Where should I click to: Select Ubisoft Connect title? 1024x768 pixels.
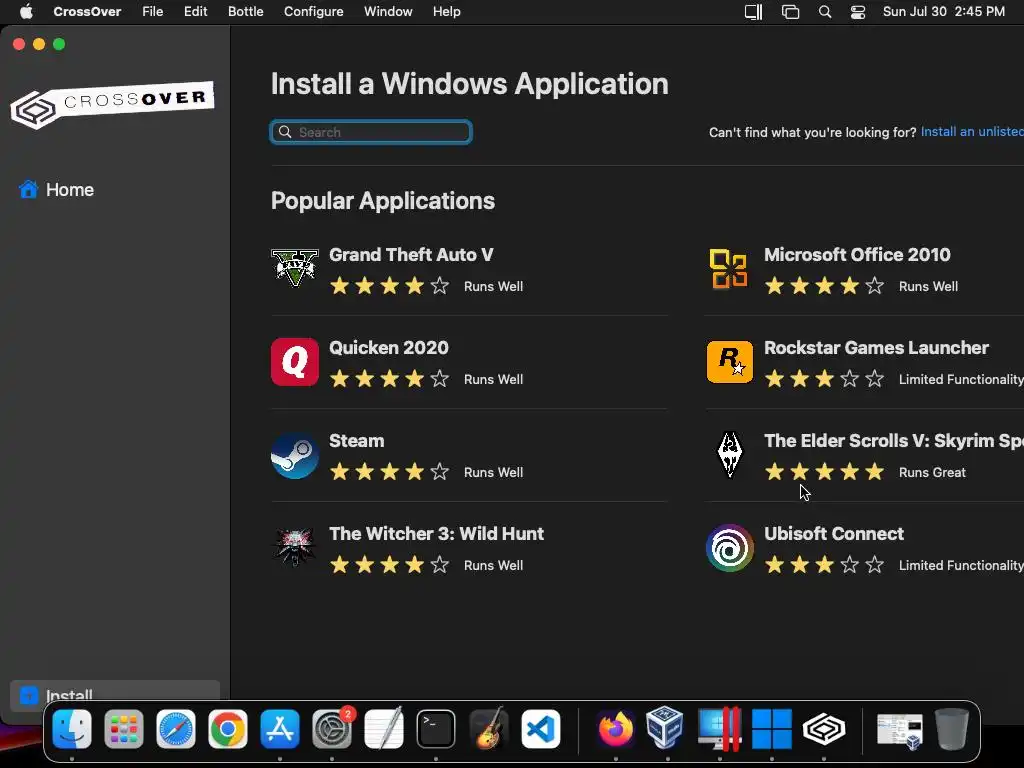click(834, 534)
